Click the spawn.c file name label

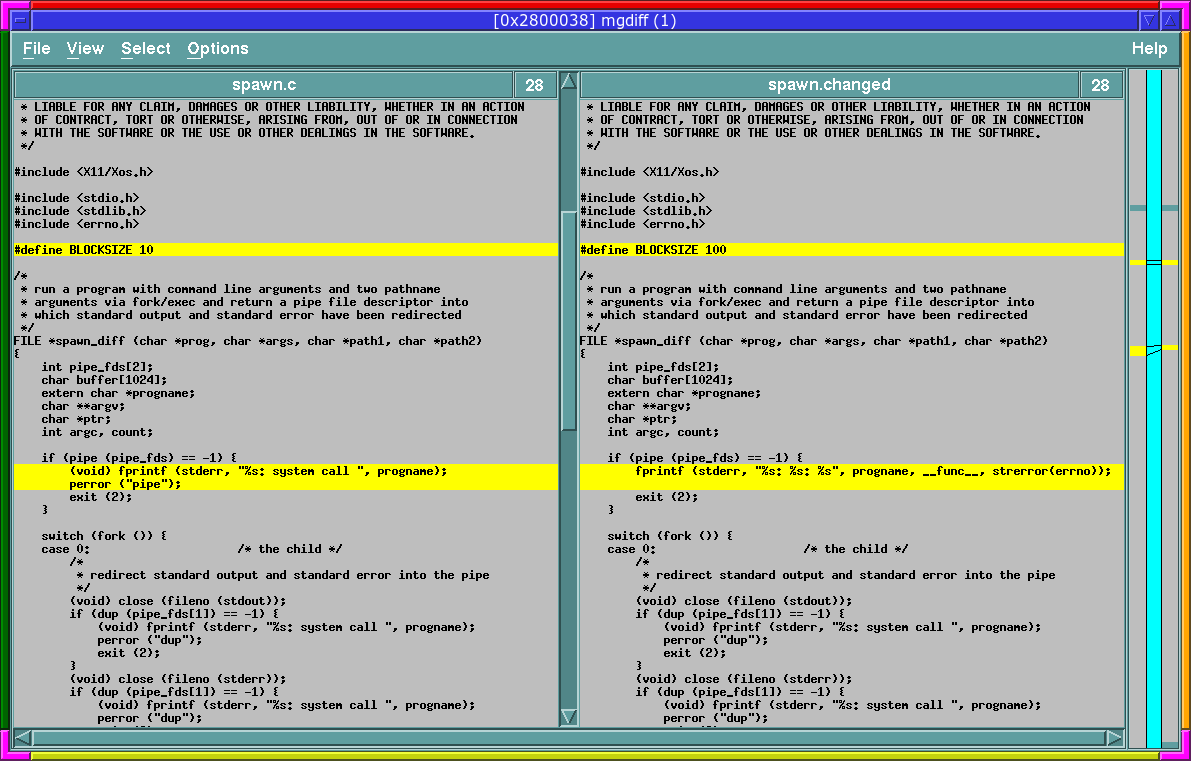tap(264, 84)
